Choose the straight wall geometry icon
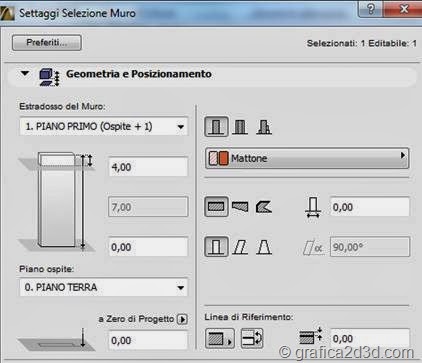 click(216, 207)
